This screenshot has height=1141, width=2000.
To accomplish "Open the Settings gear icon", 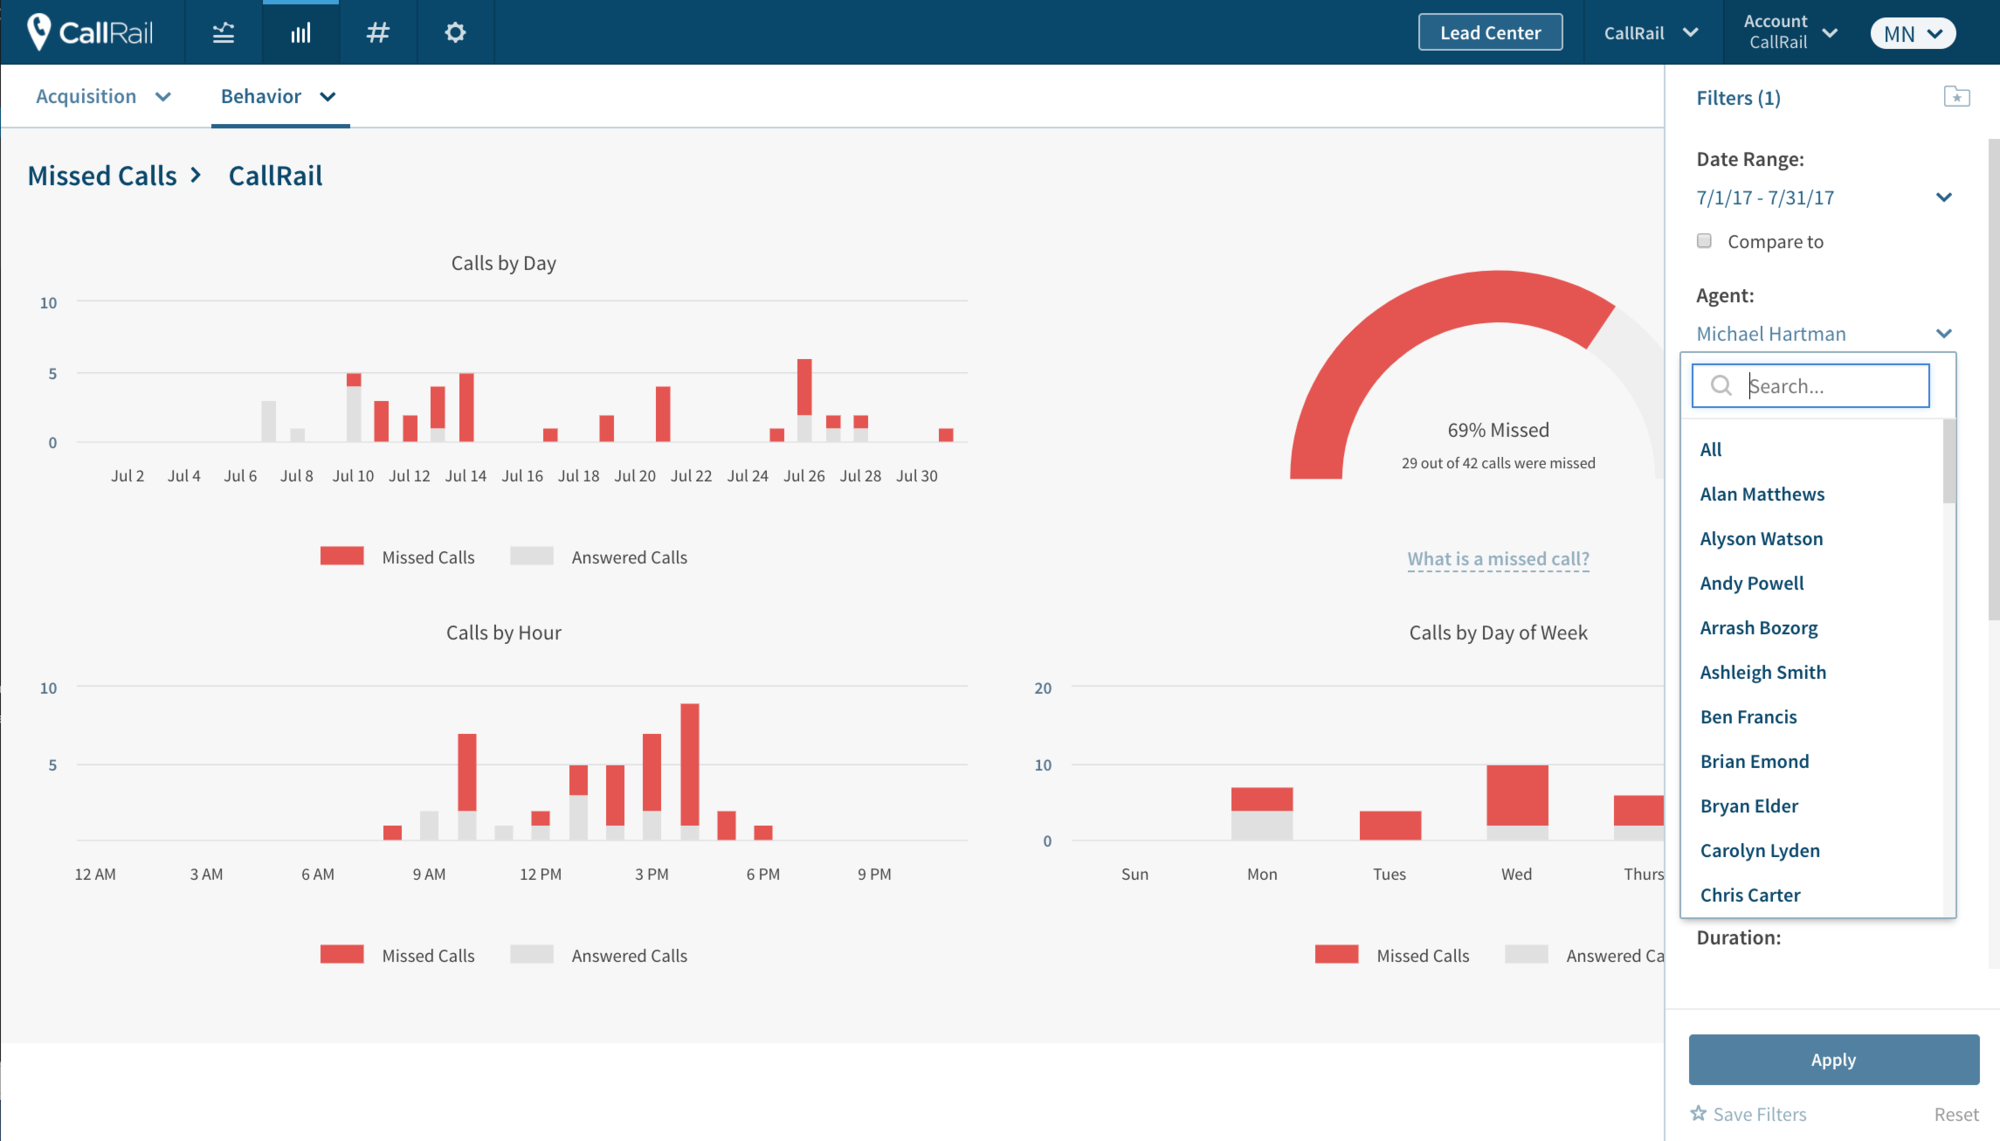I will tap(455, 32).
